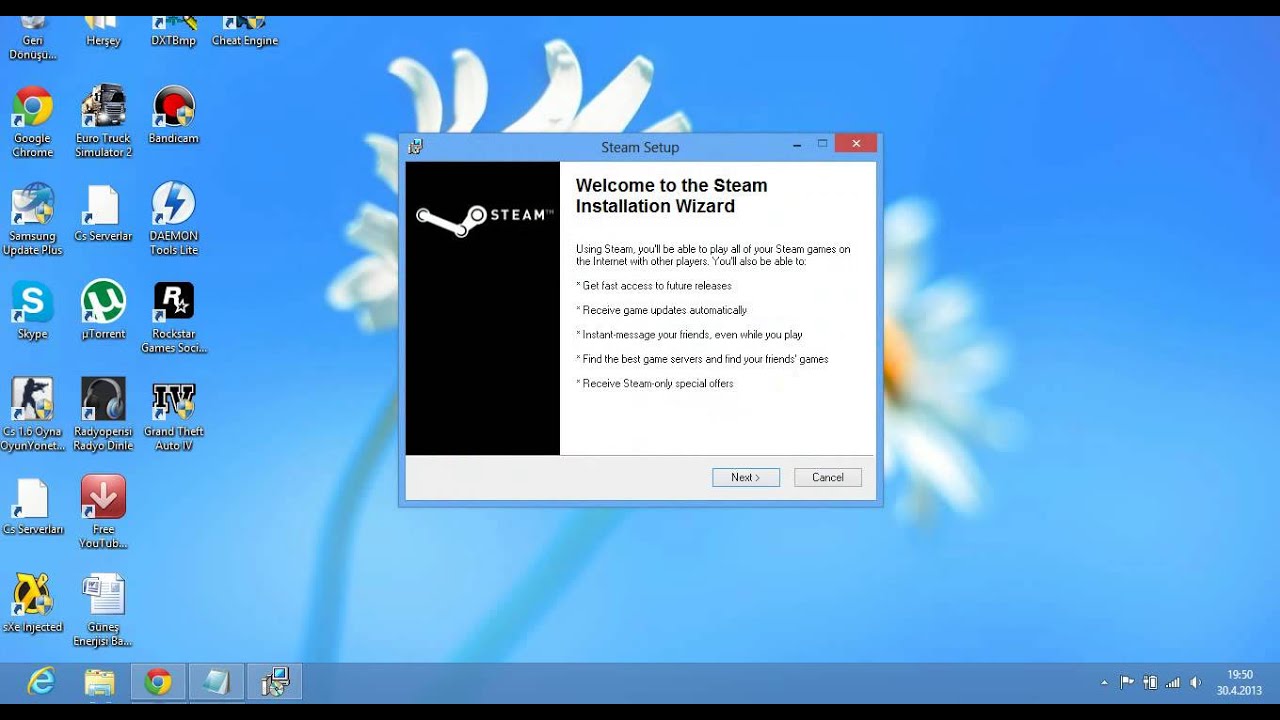
Task: Select the DAEMON Tools Lite icon
Action: 174,220
